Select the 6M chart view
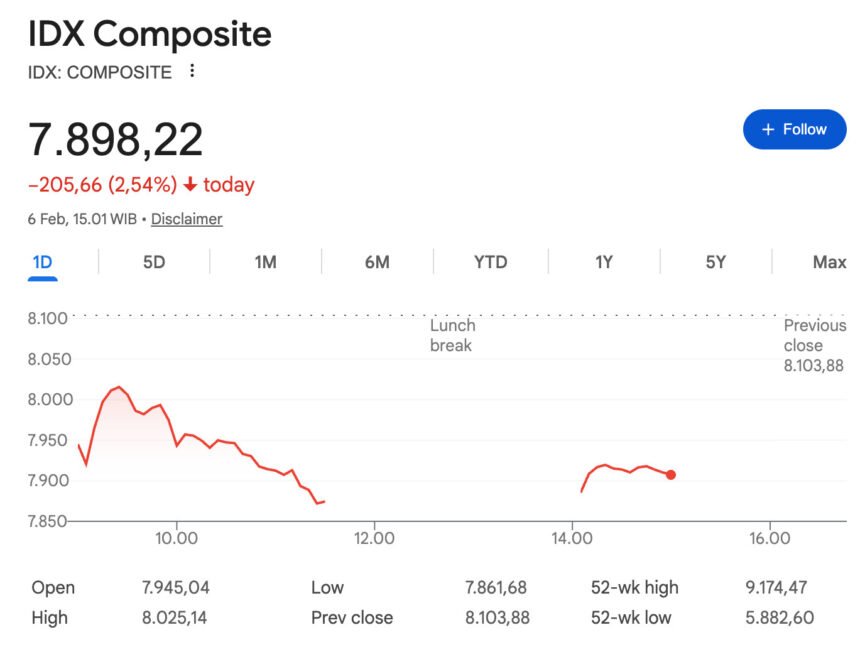Screen dimensions: 860x657 pyautogui.click(x=376, y=261)
